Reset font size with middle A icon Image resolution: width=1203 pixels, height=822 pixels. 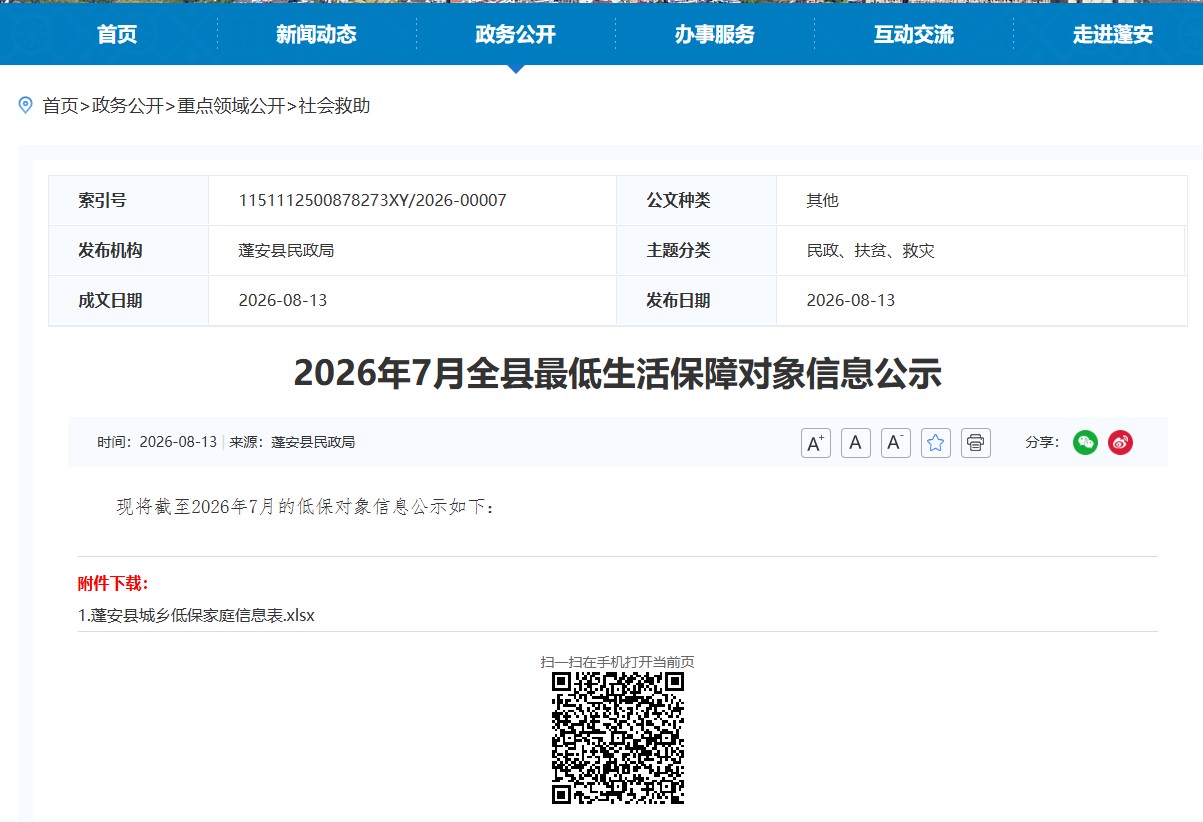(x=856, y=442)
